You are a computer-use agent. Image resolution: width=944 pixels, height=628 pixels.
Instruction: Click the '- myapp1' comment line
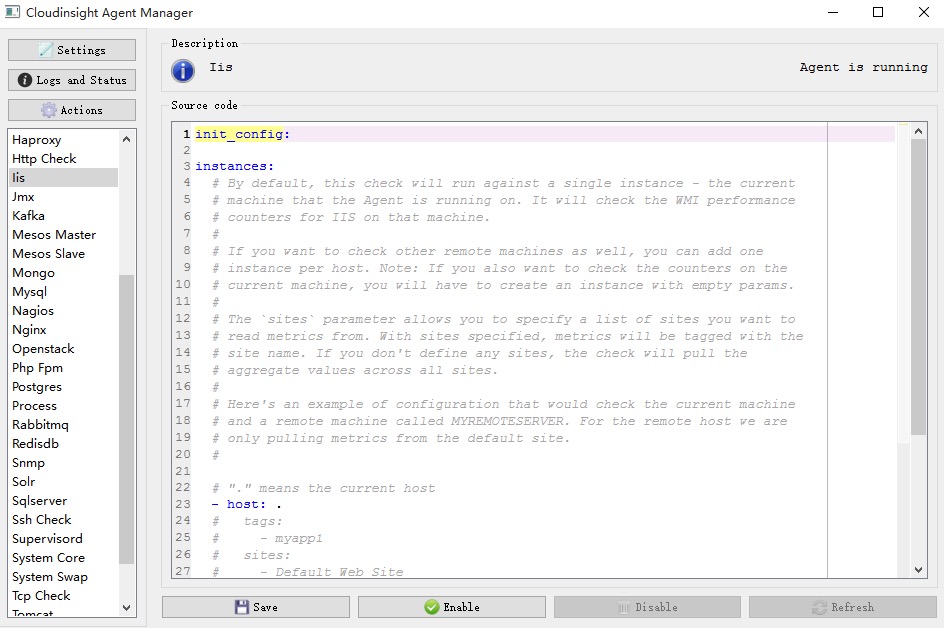pyautogui.click(x=267, y=538)
